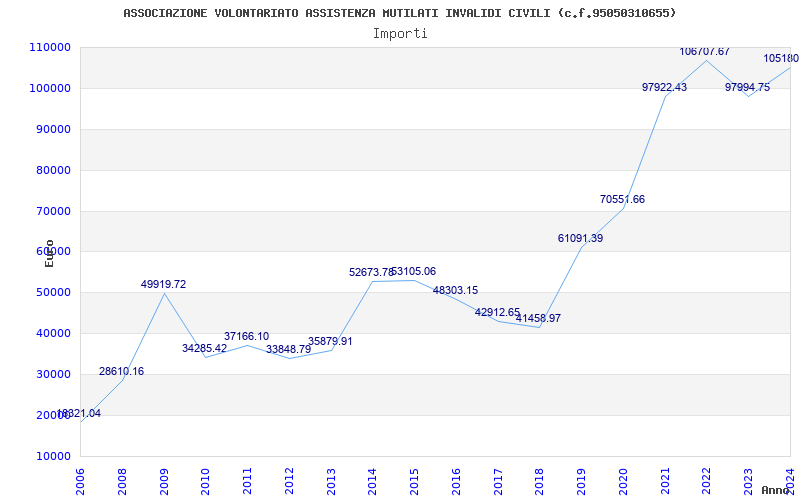Image resolution: width=800 pixels, height=500 pixels.
Task: Click the y-axis tick label 10000
Action: [x=56, y=456]
